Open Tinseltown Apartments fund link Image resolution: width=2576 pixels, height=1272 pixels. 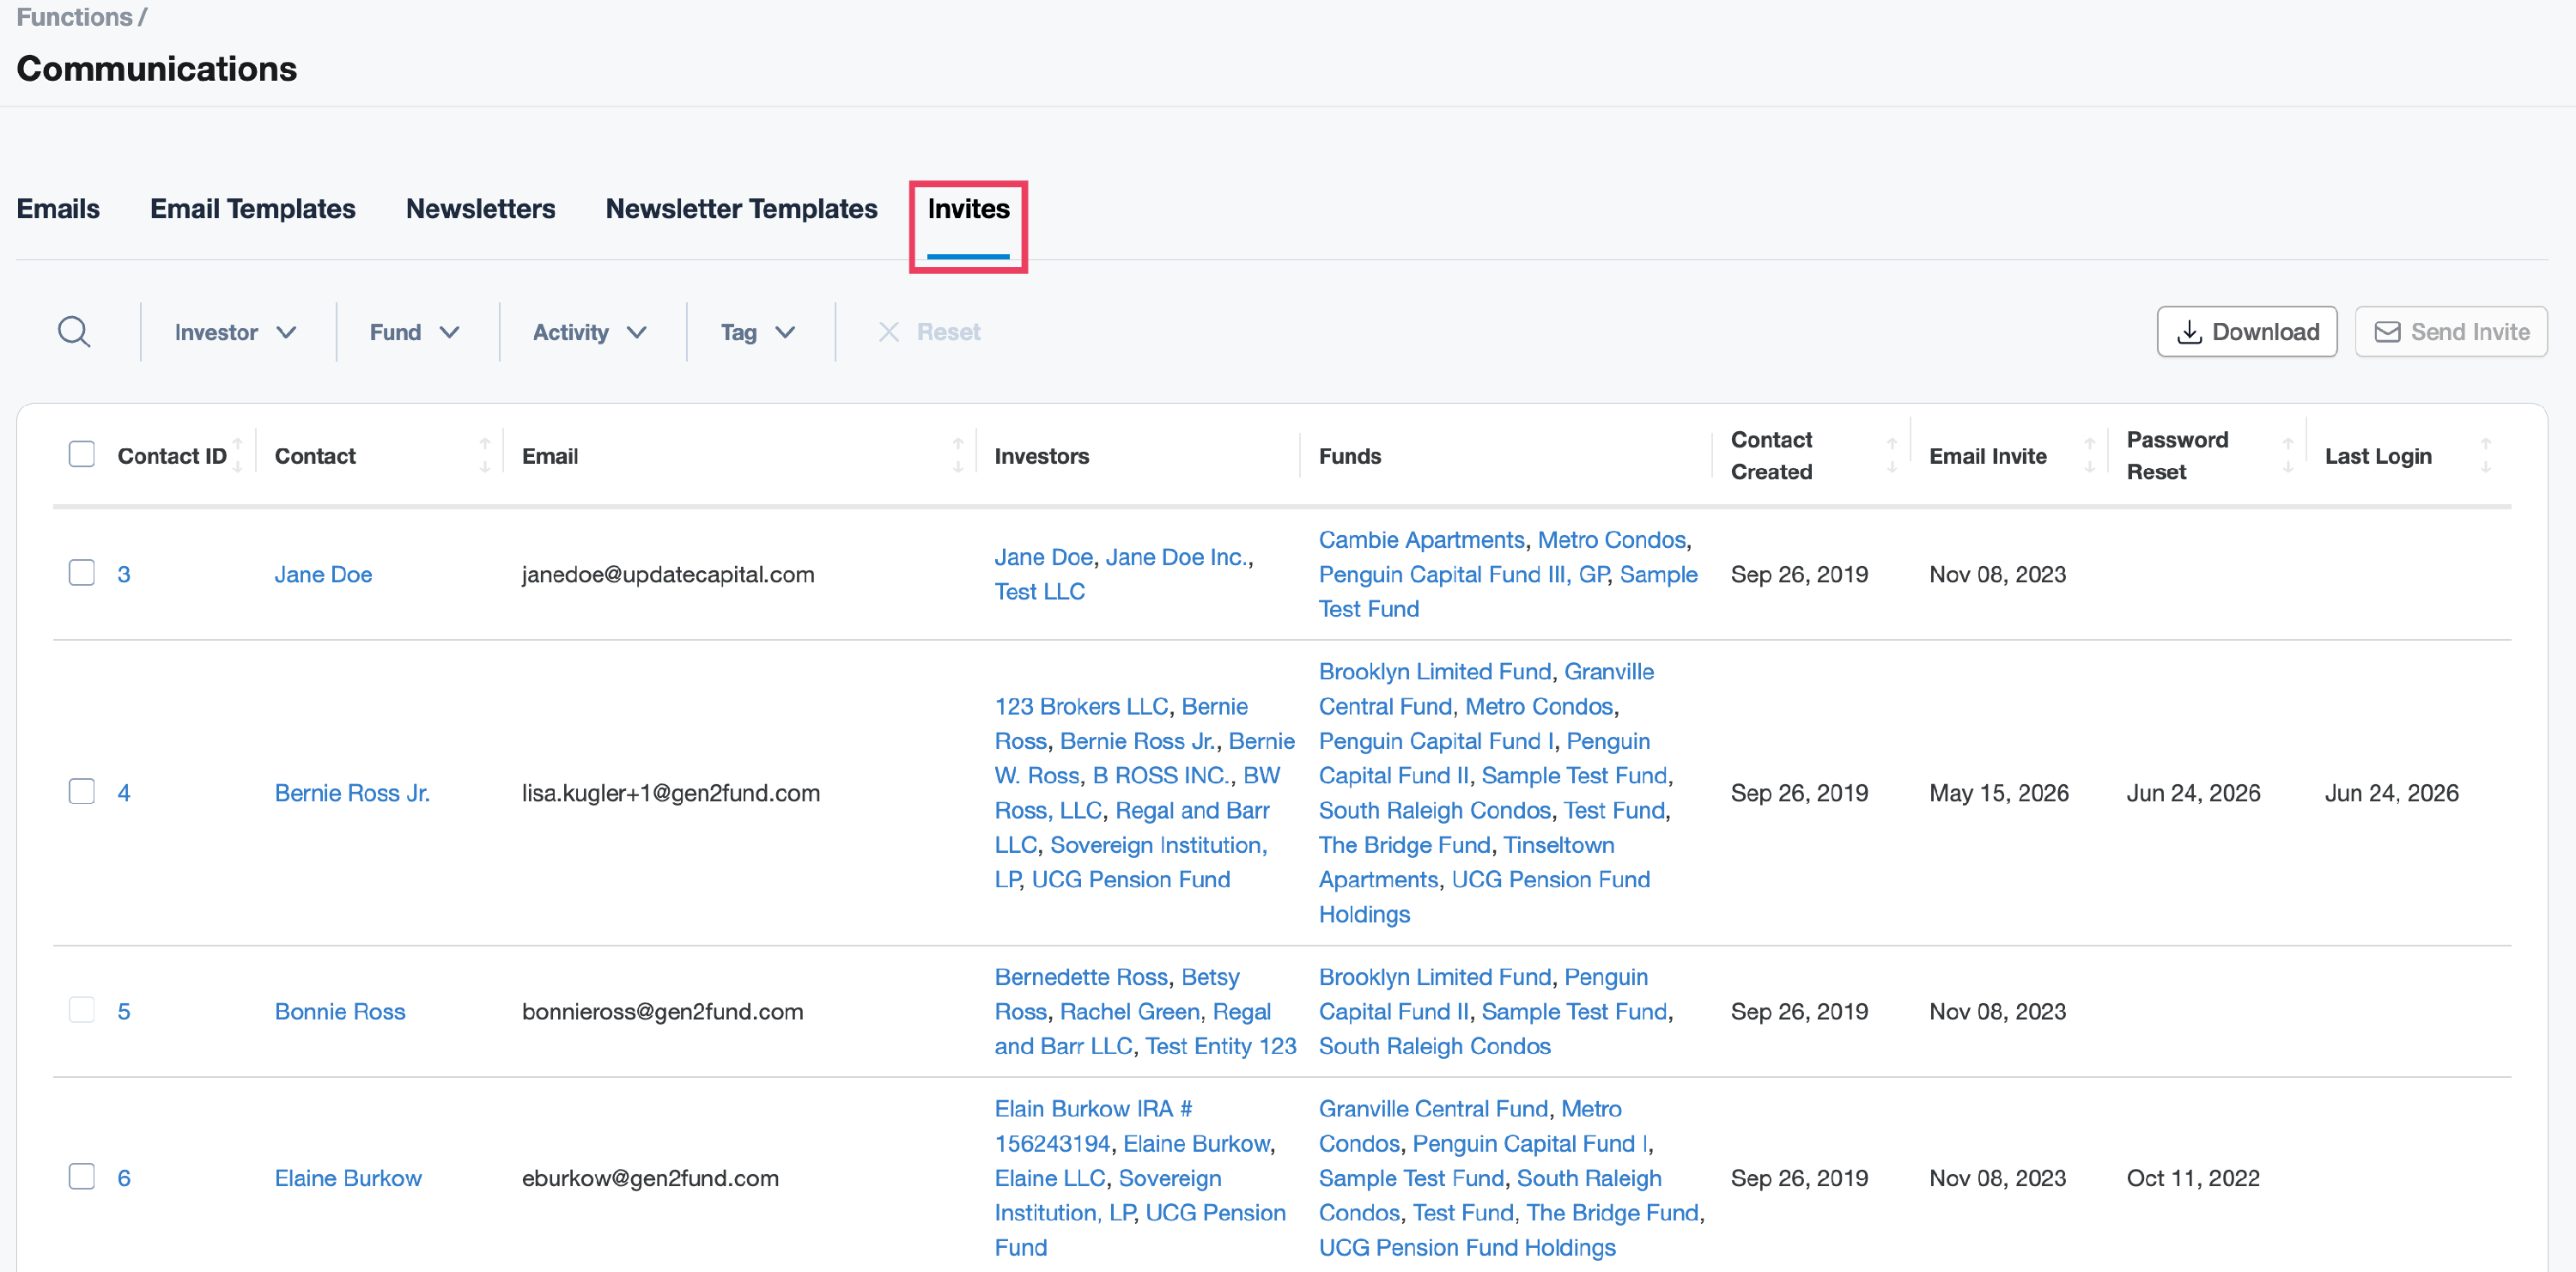pos(1467,862)
